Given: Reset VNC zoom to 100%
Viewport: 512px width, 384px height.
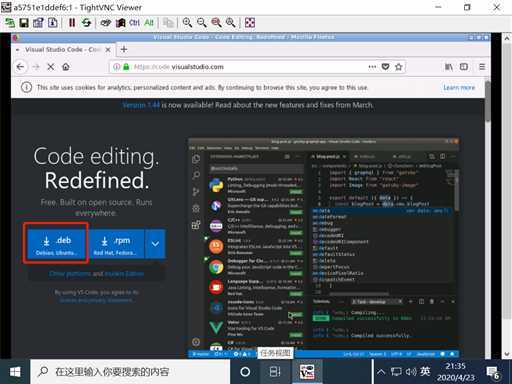Looking at the screenshot, I should click(216, 23).
